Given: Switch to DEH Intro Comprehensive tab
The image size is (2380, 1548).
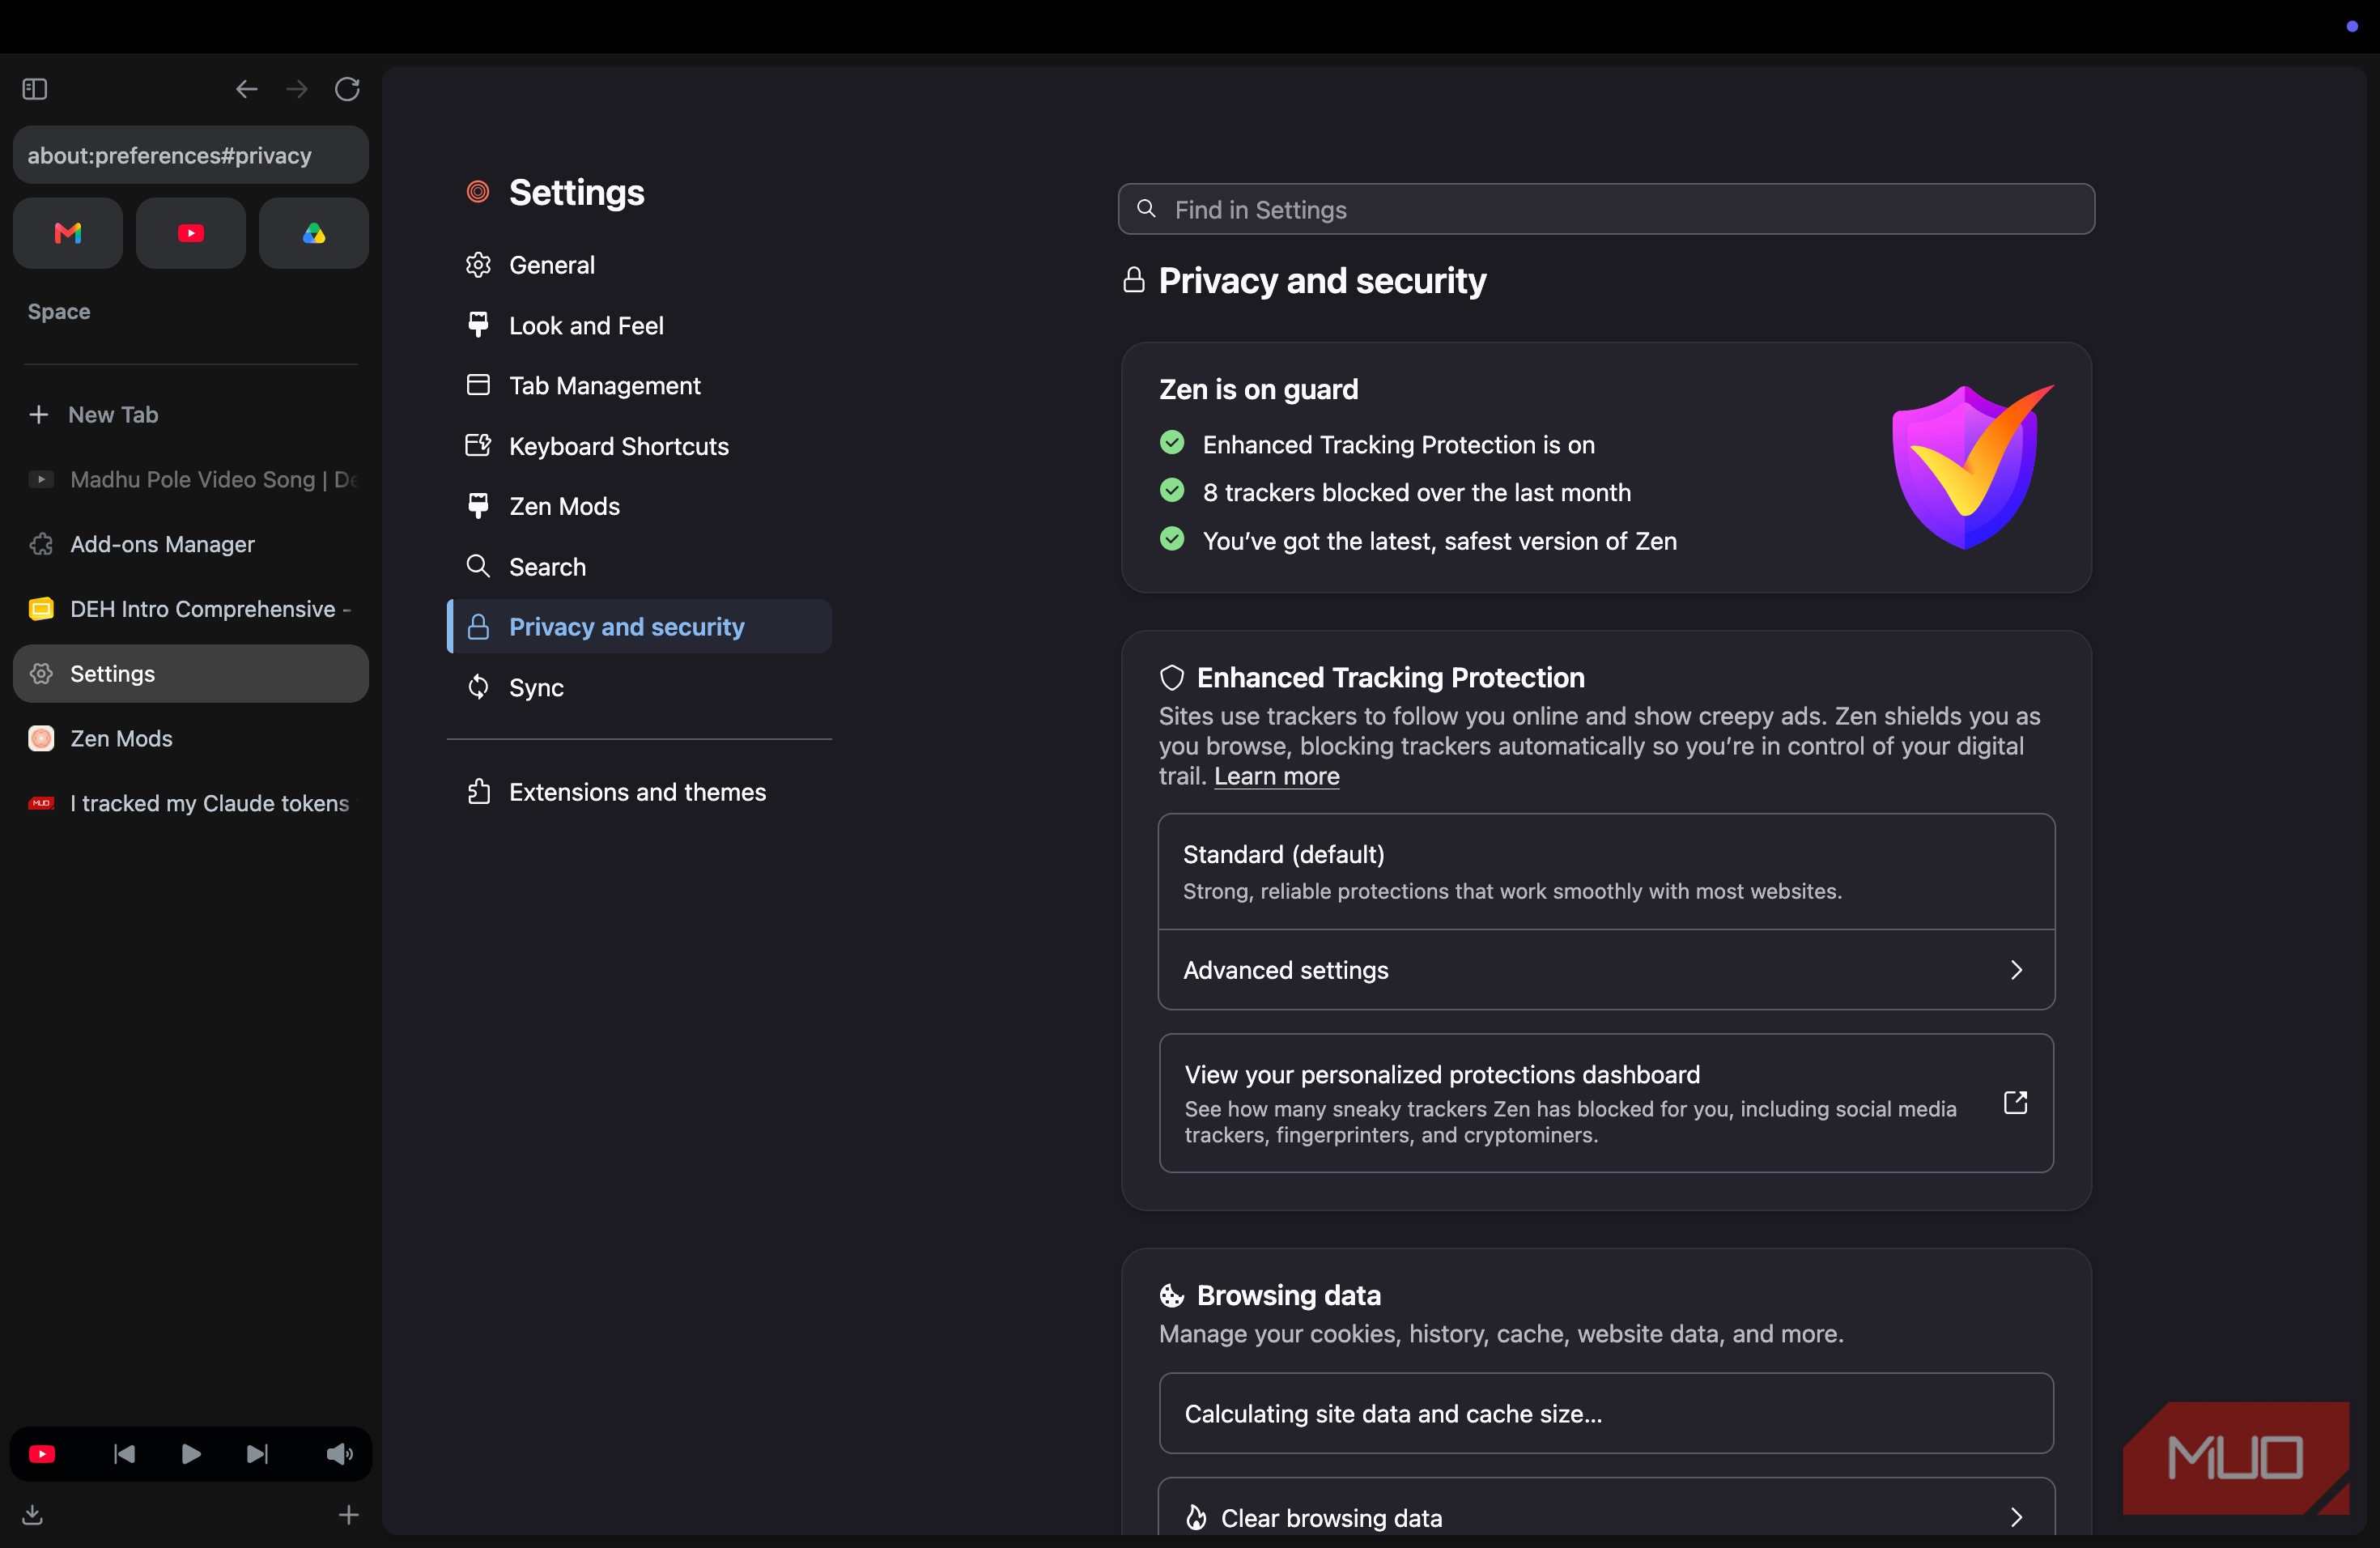Looking at the screenshot, I should [190, 609].
